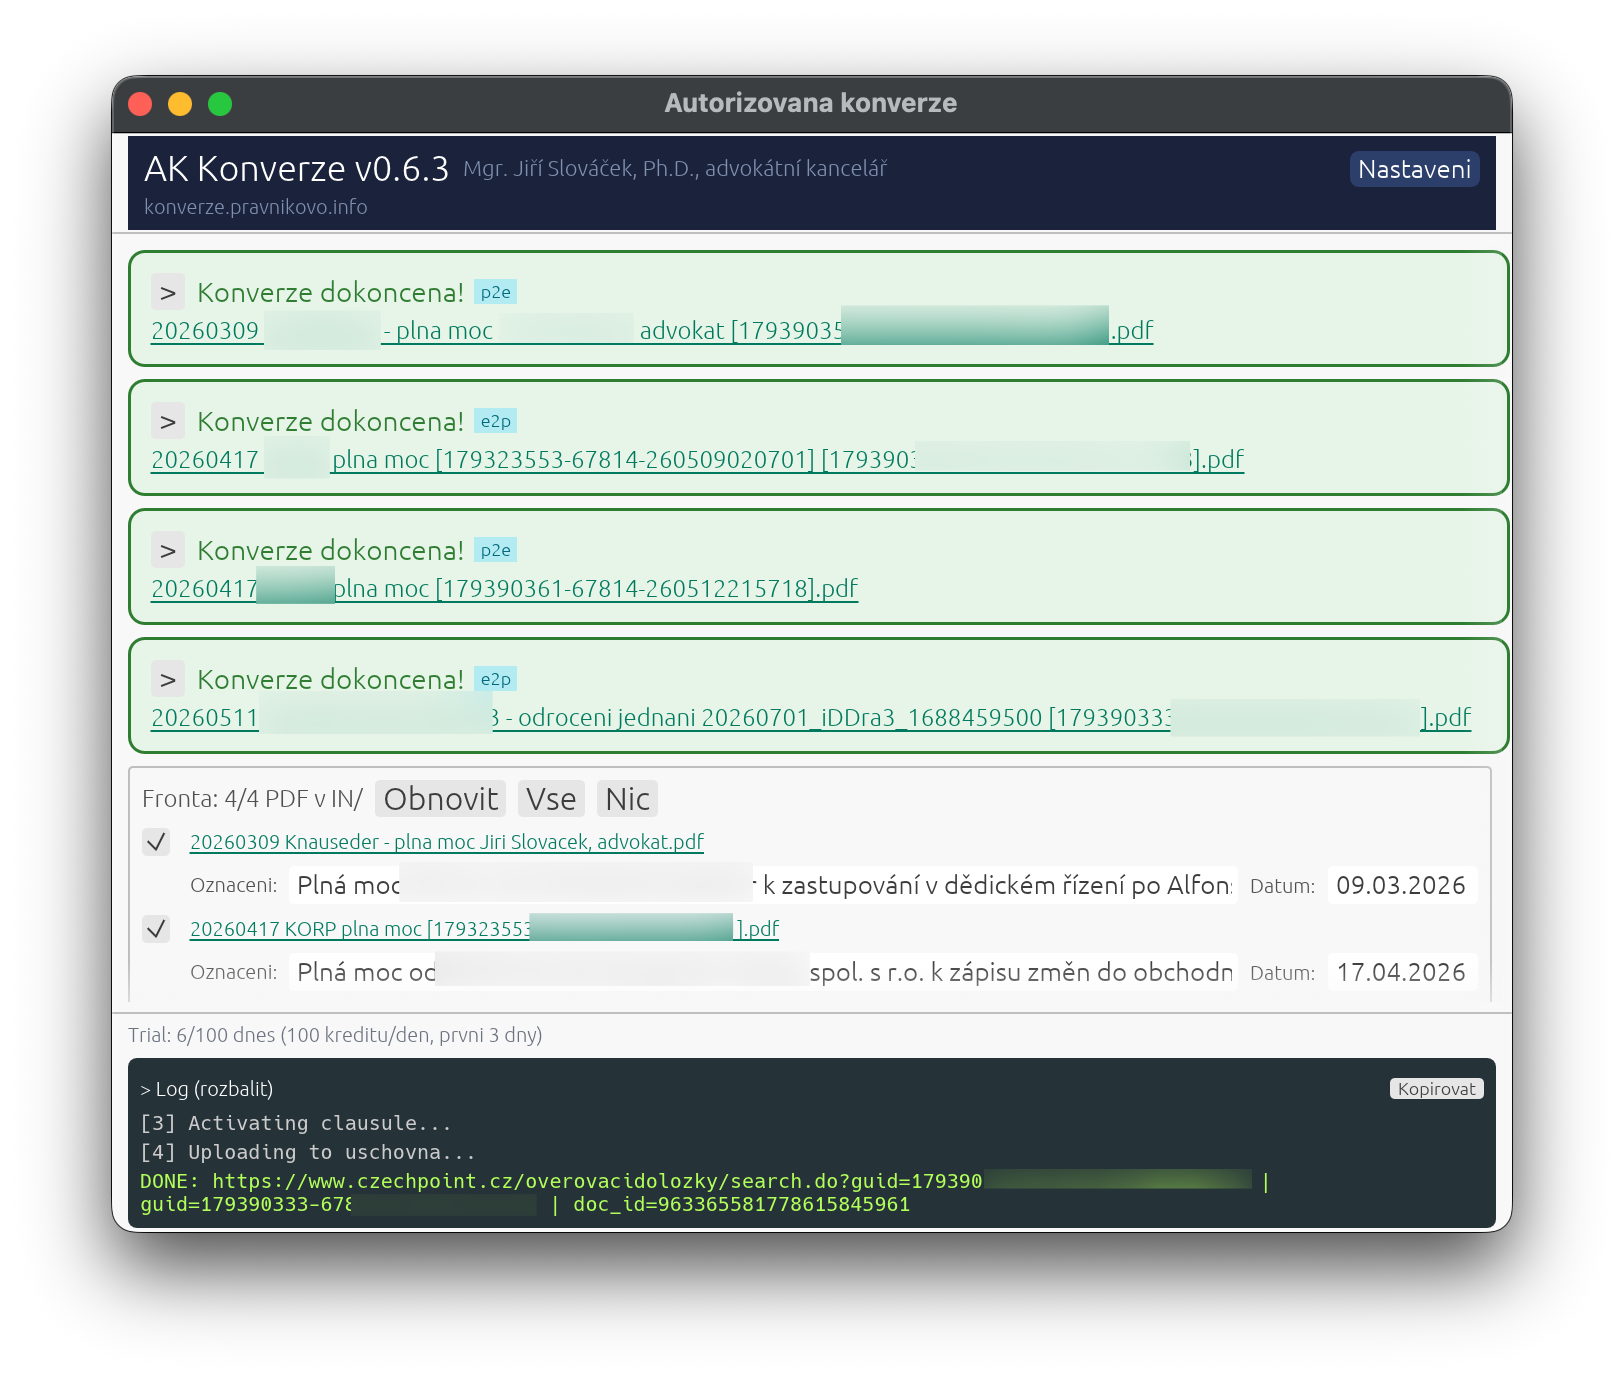This screenshot has height=1380, width=1624.
Task: Select all files with Vse button
Action: tap(551, 799)
